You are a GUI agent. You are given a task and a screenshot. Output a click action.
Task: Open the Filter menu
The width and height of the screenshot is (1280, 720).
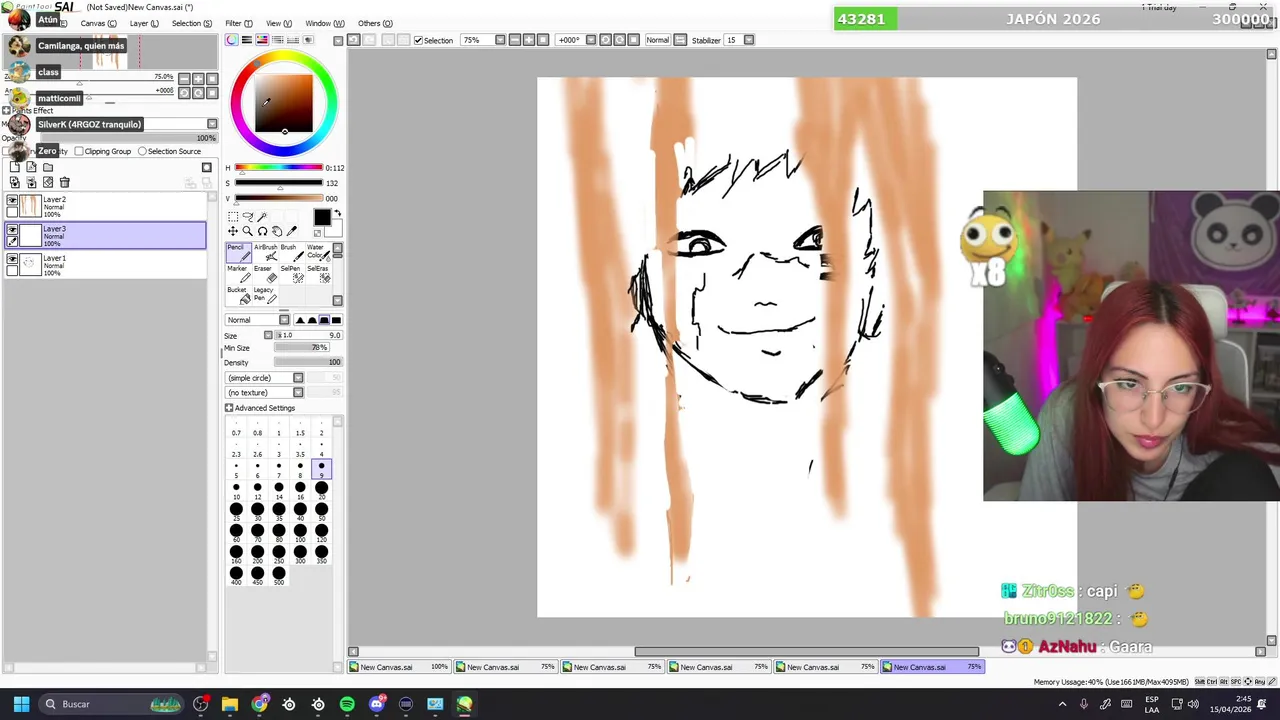237,23
